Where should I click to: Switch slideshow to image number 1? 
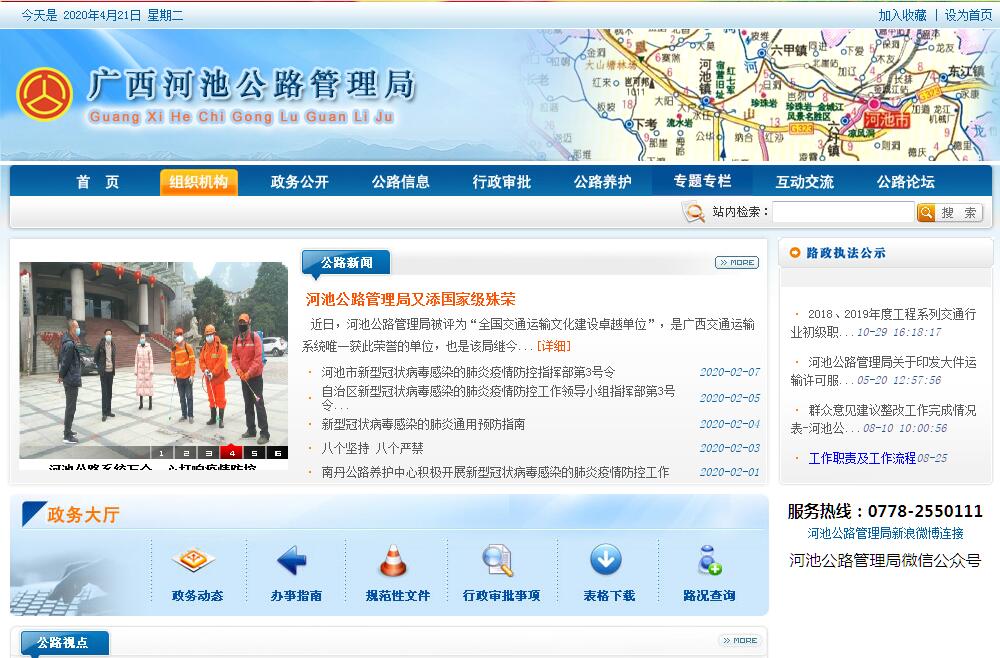(x=160, y=452)
